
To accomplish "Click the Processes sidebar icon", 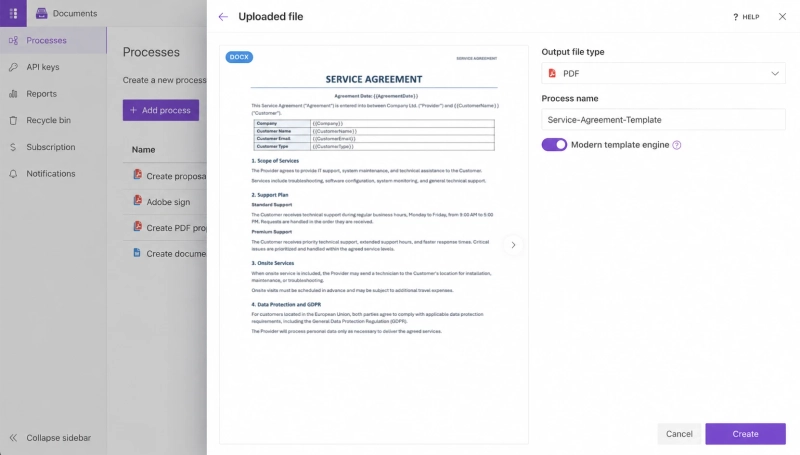I will [13, 40].
